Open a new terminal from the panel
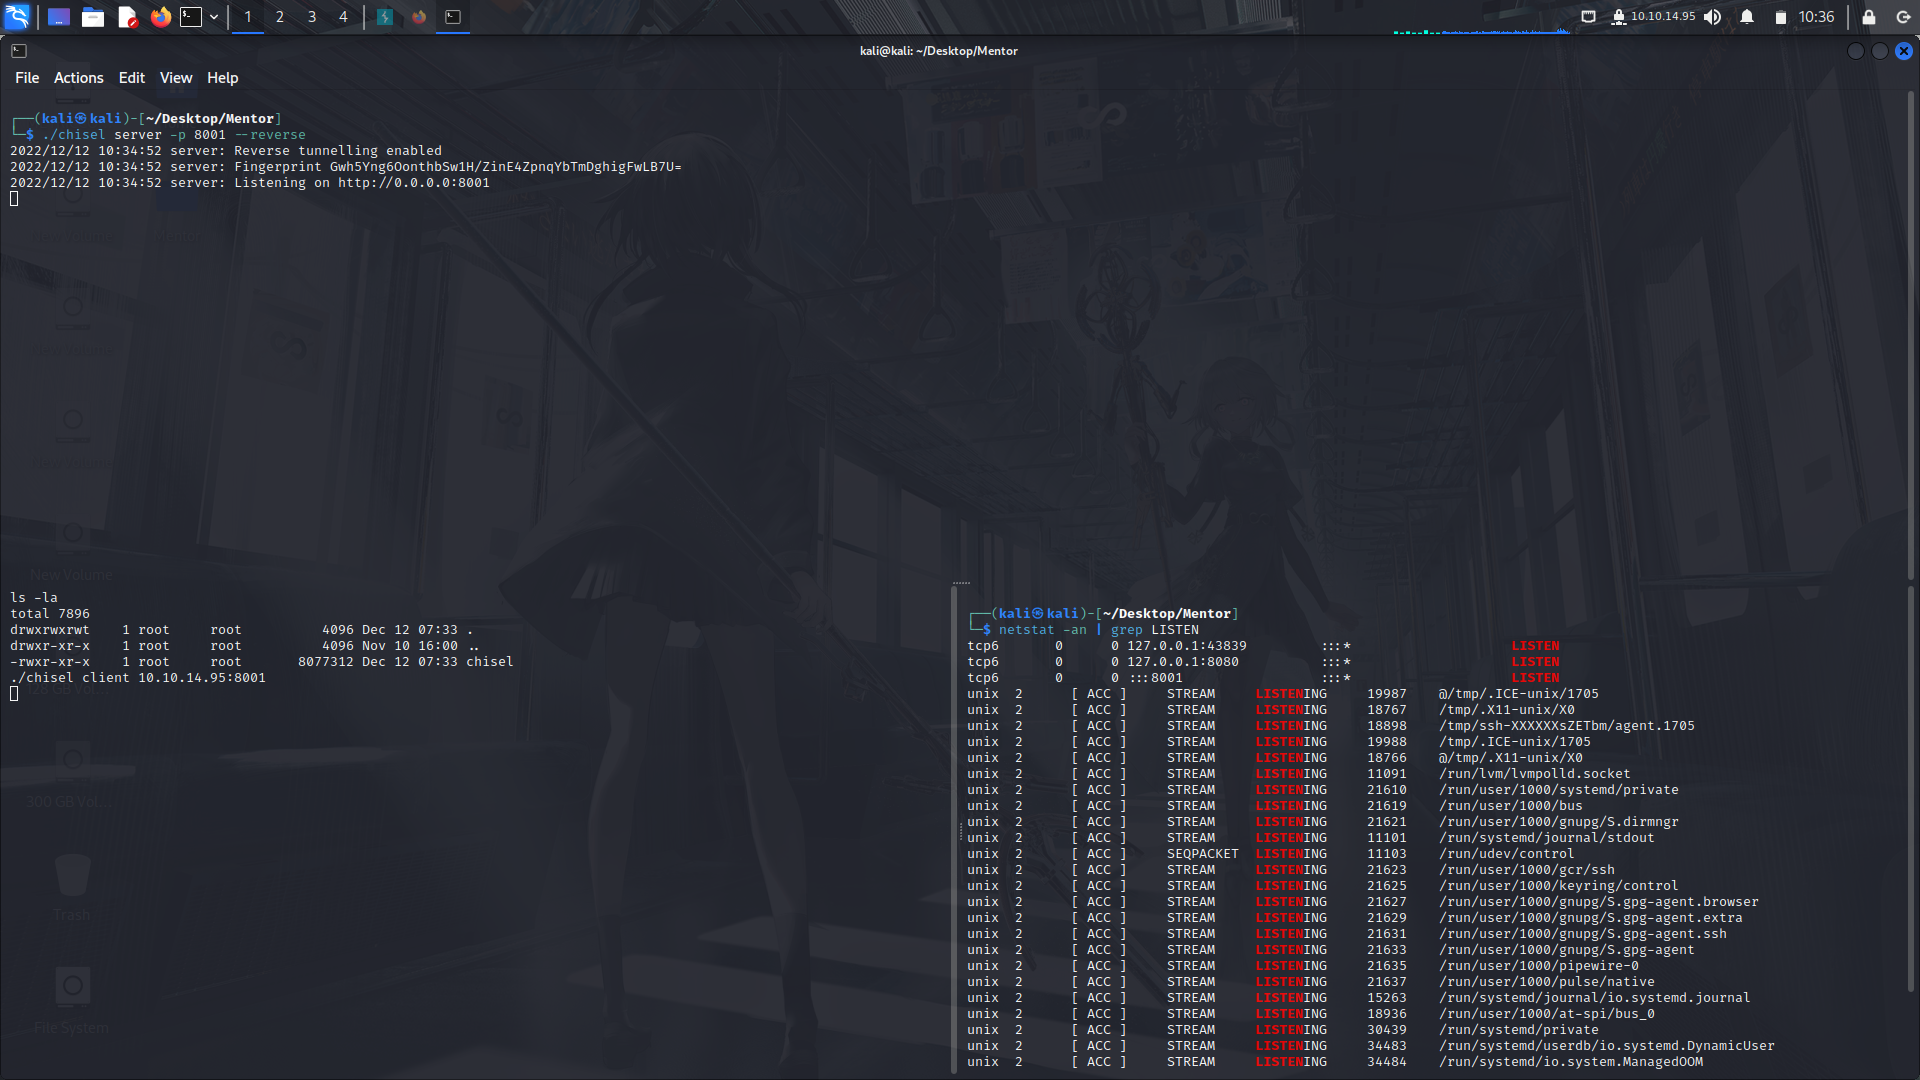The image size is (1920, 1080). pos(190,17)
